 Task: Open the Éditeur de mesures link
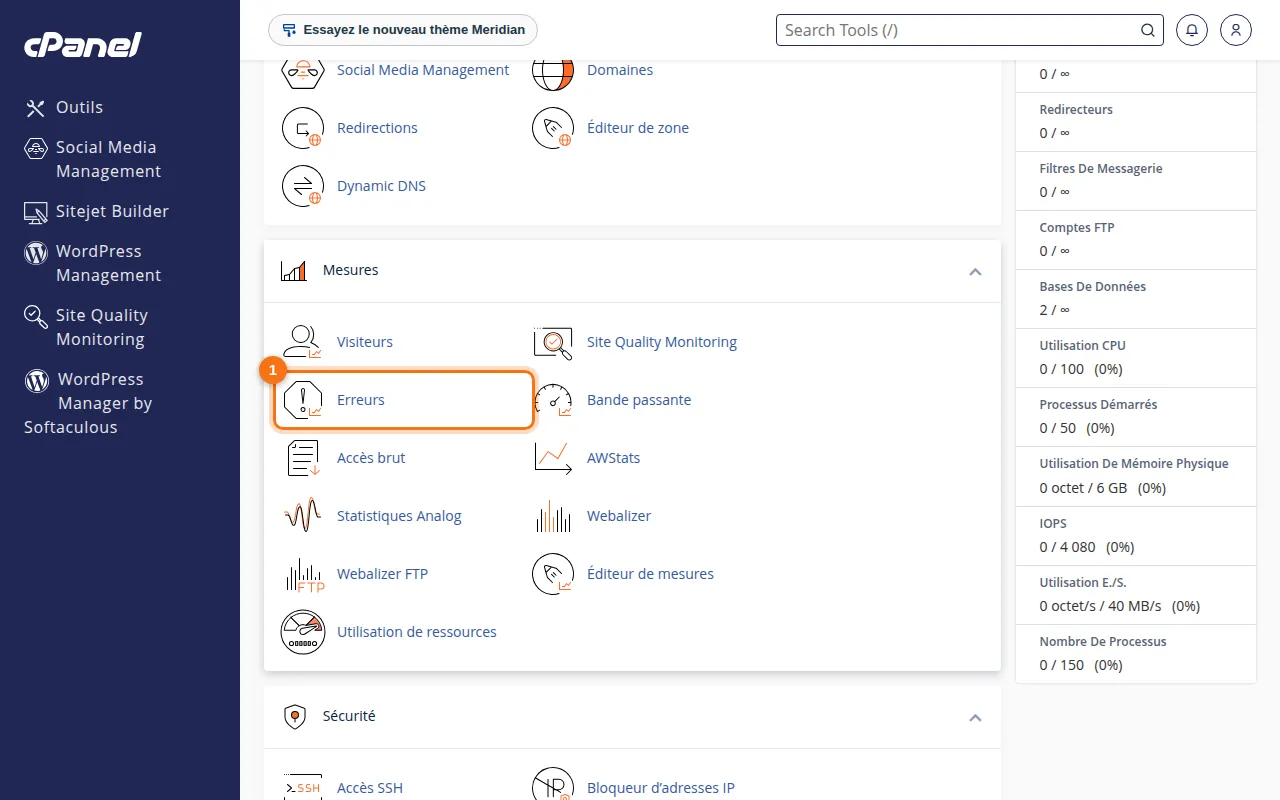tap(650, 574)
